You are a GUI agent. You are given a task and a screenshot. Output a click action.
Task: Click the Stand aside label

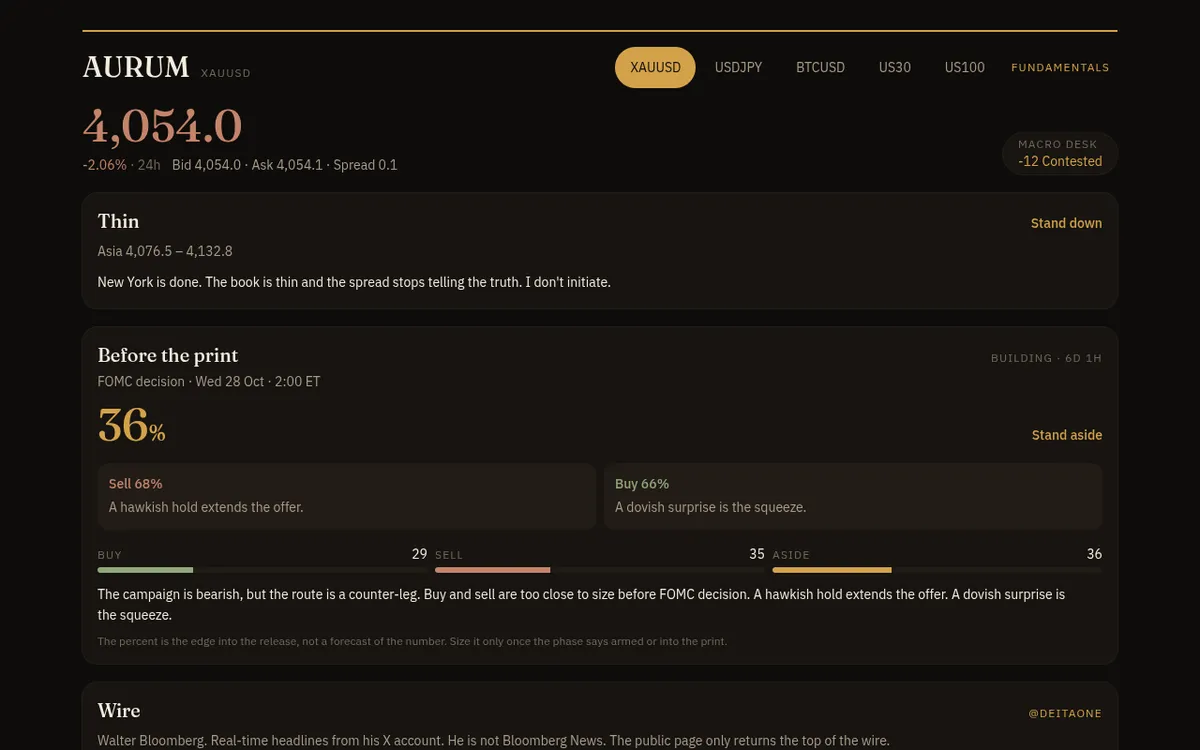click(x=1067, y=435)
